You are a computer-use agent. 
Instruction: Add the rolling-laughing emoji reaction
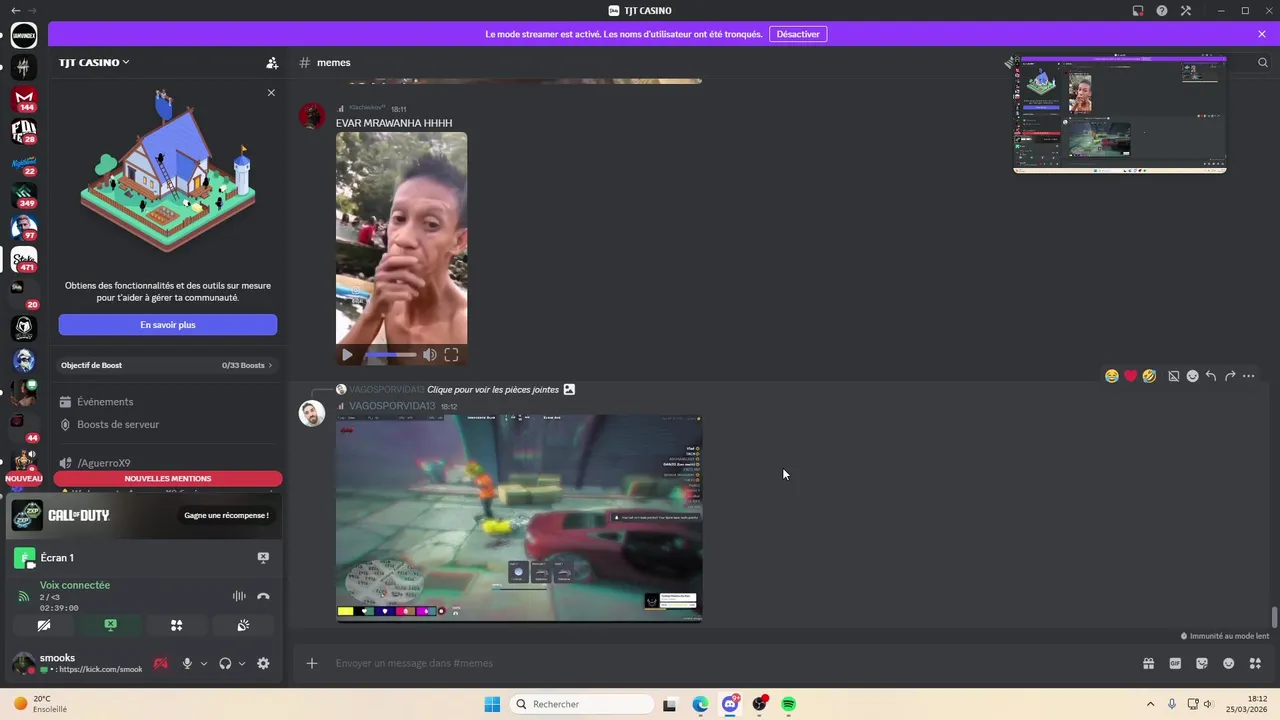[x=1150, y=376]
